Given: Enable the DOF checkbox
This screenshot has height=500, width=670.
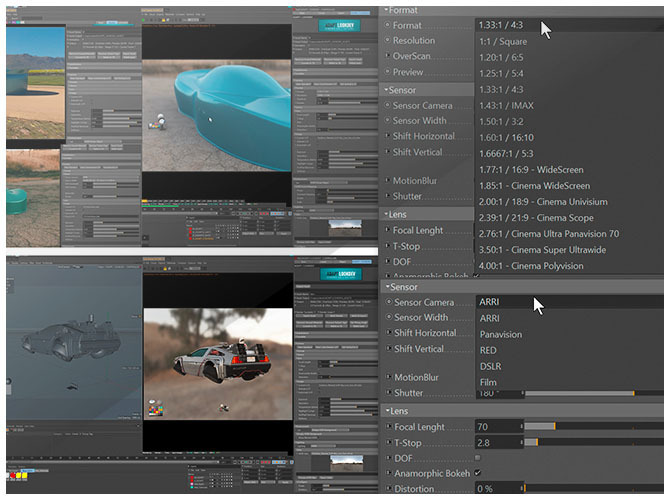Looking at the screenshot, I should [x=478, y=458].
